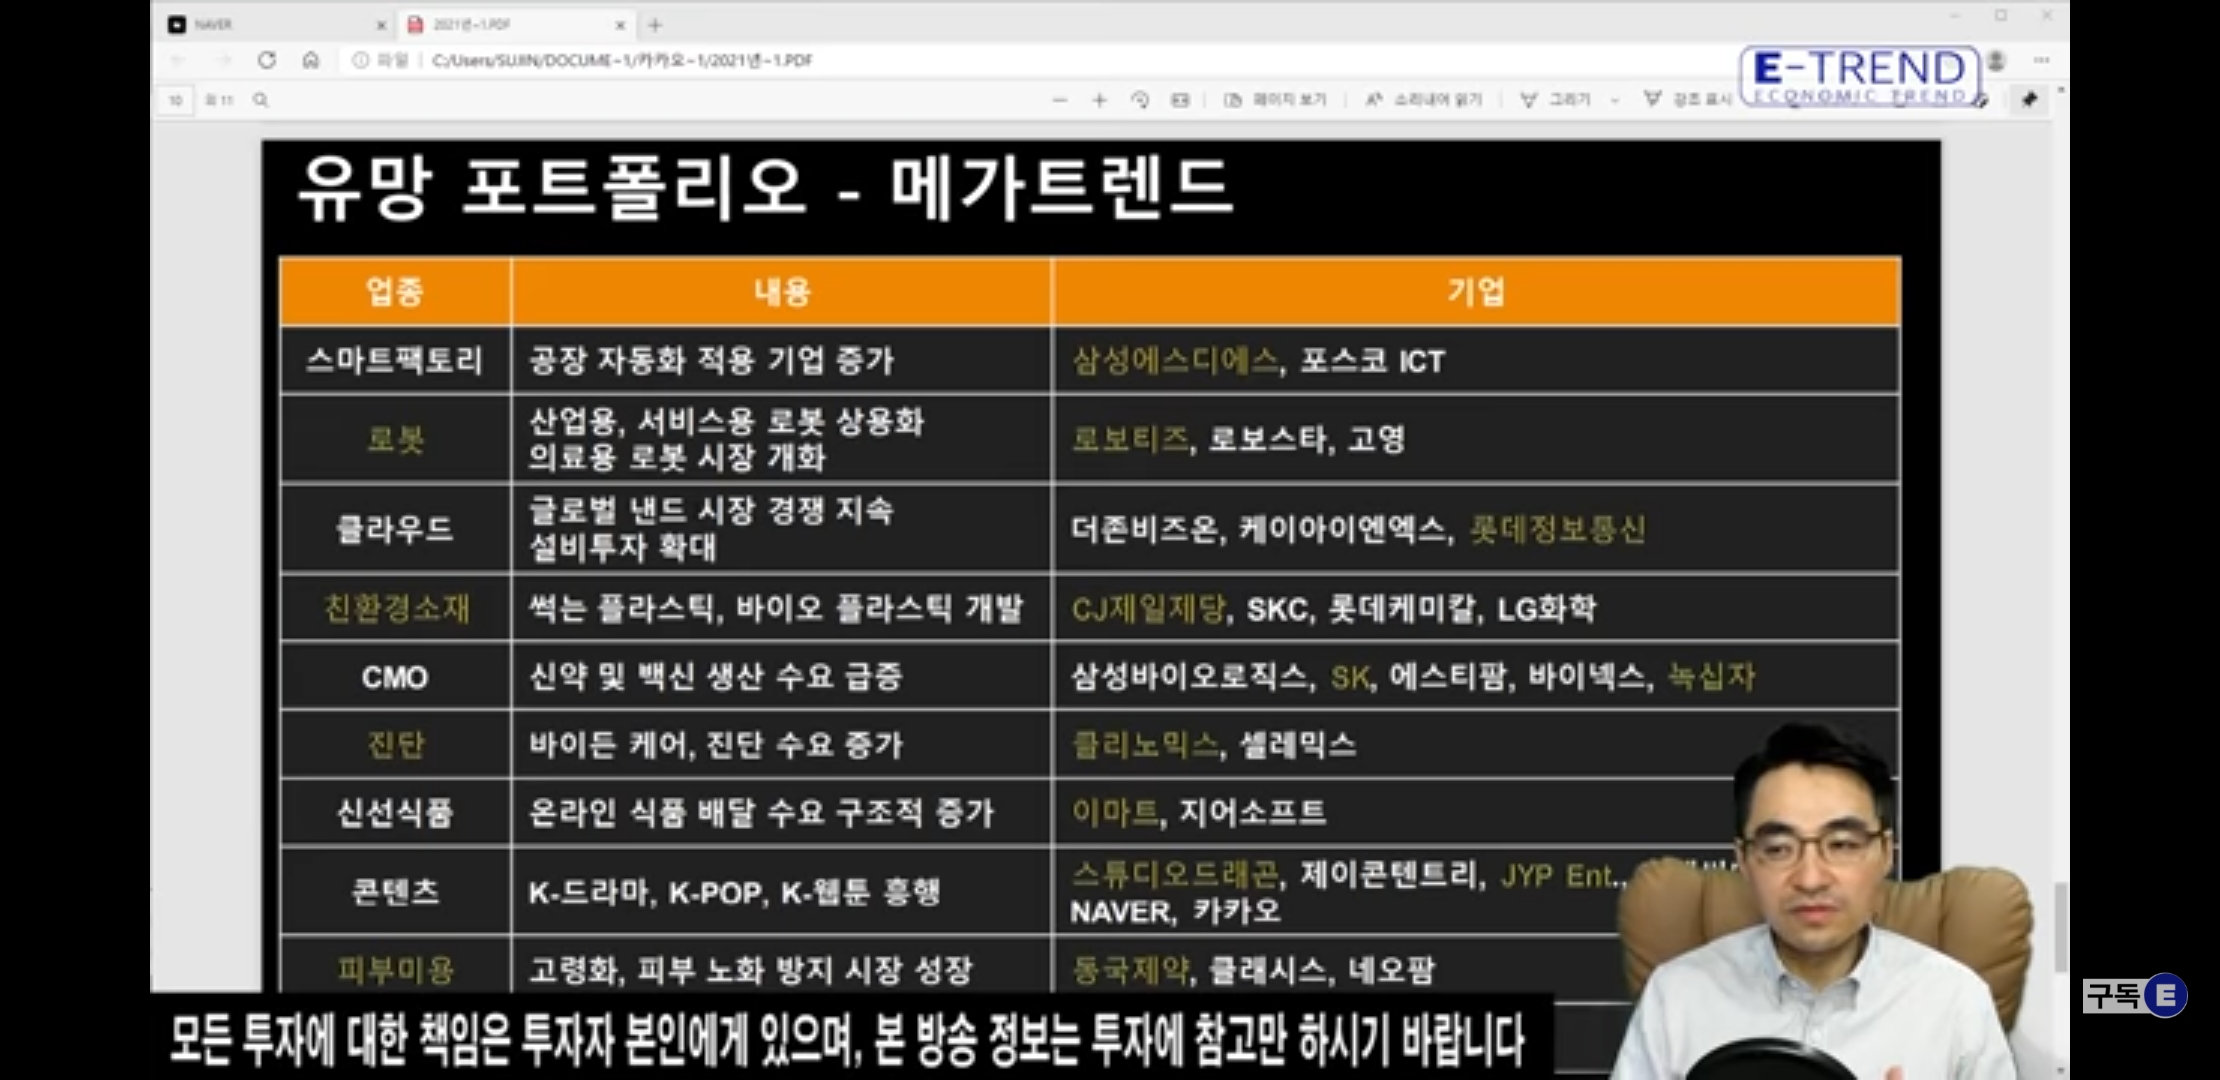Open browser settings and more menu
Viewport: 2220px width, 1080px height.
[x=2041, y=60]
